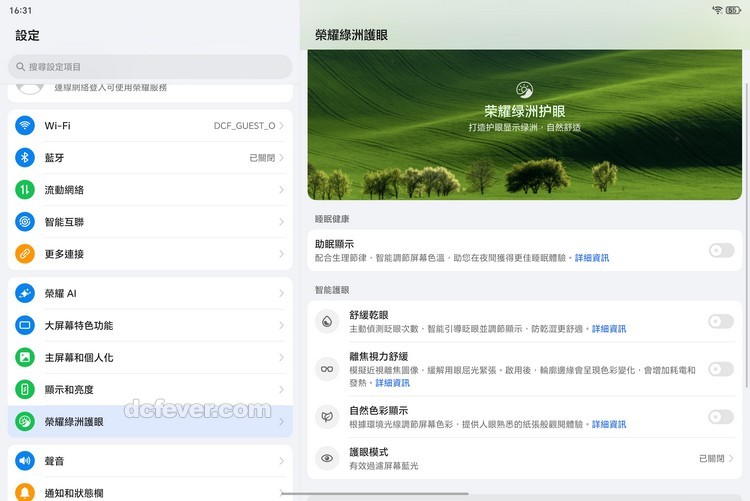Tap the chevron on 大屏幕特色功能 row

282,325
